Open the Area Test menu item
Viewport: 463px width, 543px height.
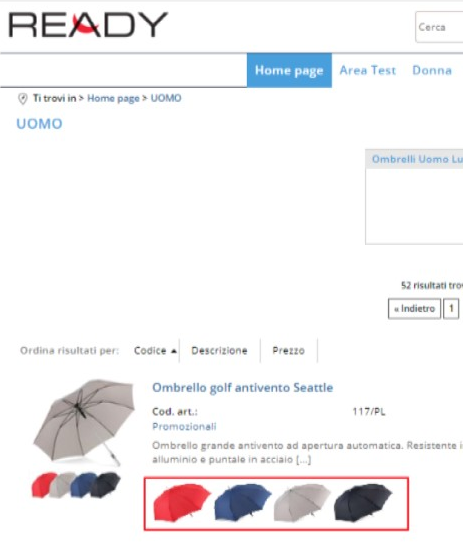click(367, 70)
